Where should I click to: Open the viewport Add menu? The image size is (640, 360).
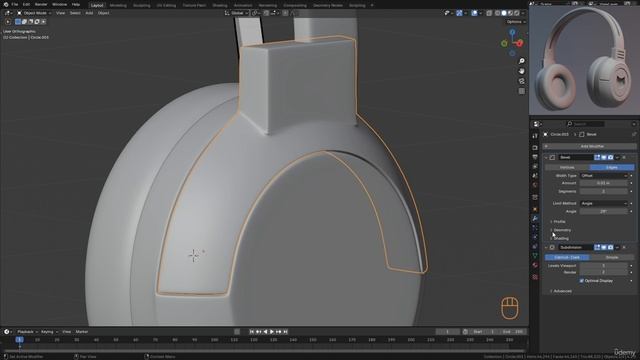pyautogui.click(x=89, y=13)
